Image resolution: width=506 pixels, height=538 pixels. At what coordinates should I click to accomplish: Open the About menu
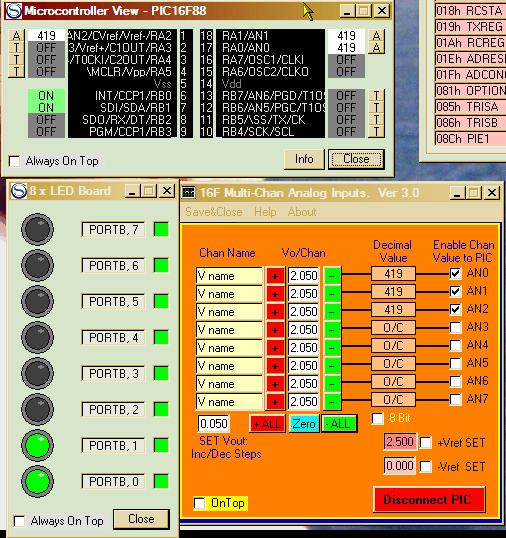(302, 212)
